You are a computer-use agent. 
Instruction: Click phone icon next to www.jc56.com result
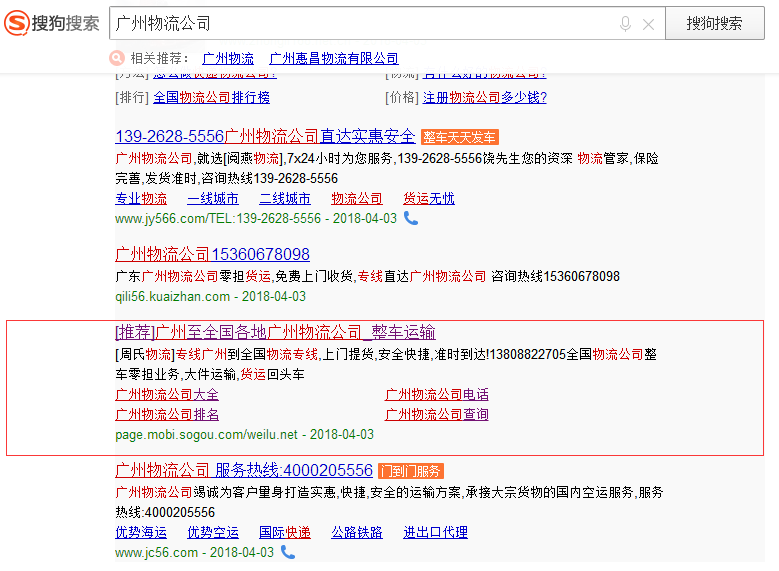point(288,552)
